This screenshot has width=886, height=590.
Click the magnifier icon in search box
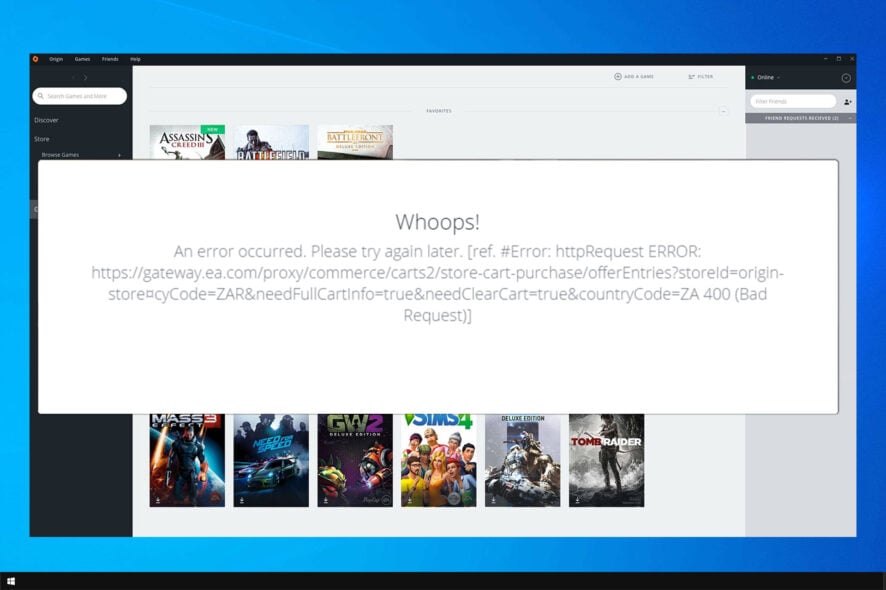(x=41, y=96)
